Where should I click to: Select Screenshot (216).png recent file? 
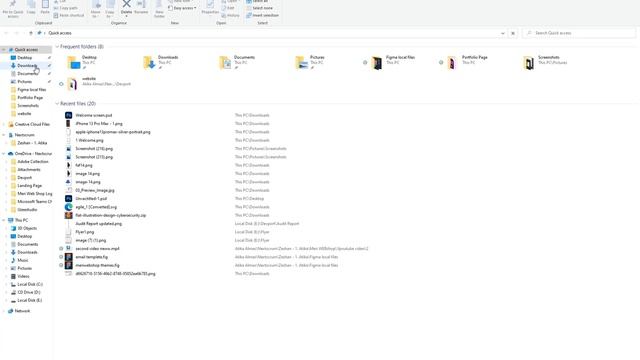tap(94, 149)
